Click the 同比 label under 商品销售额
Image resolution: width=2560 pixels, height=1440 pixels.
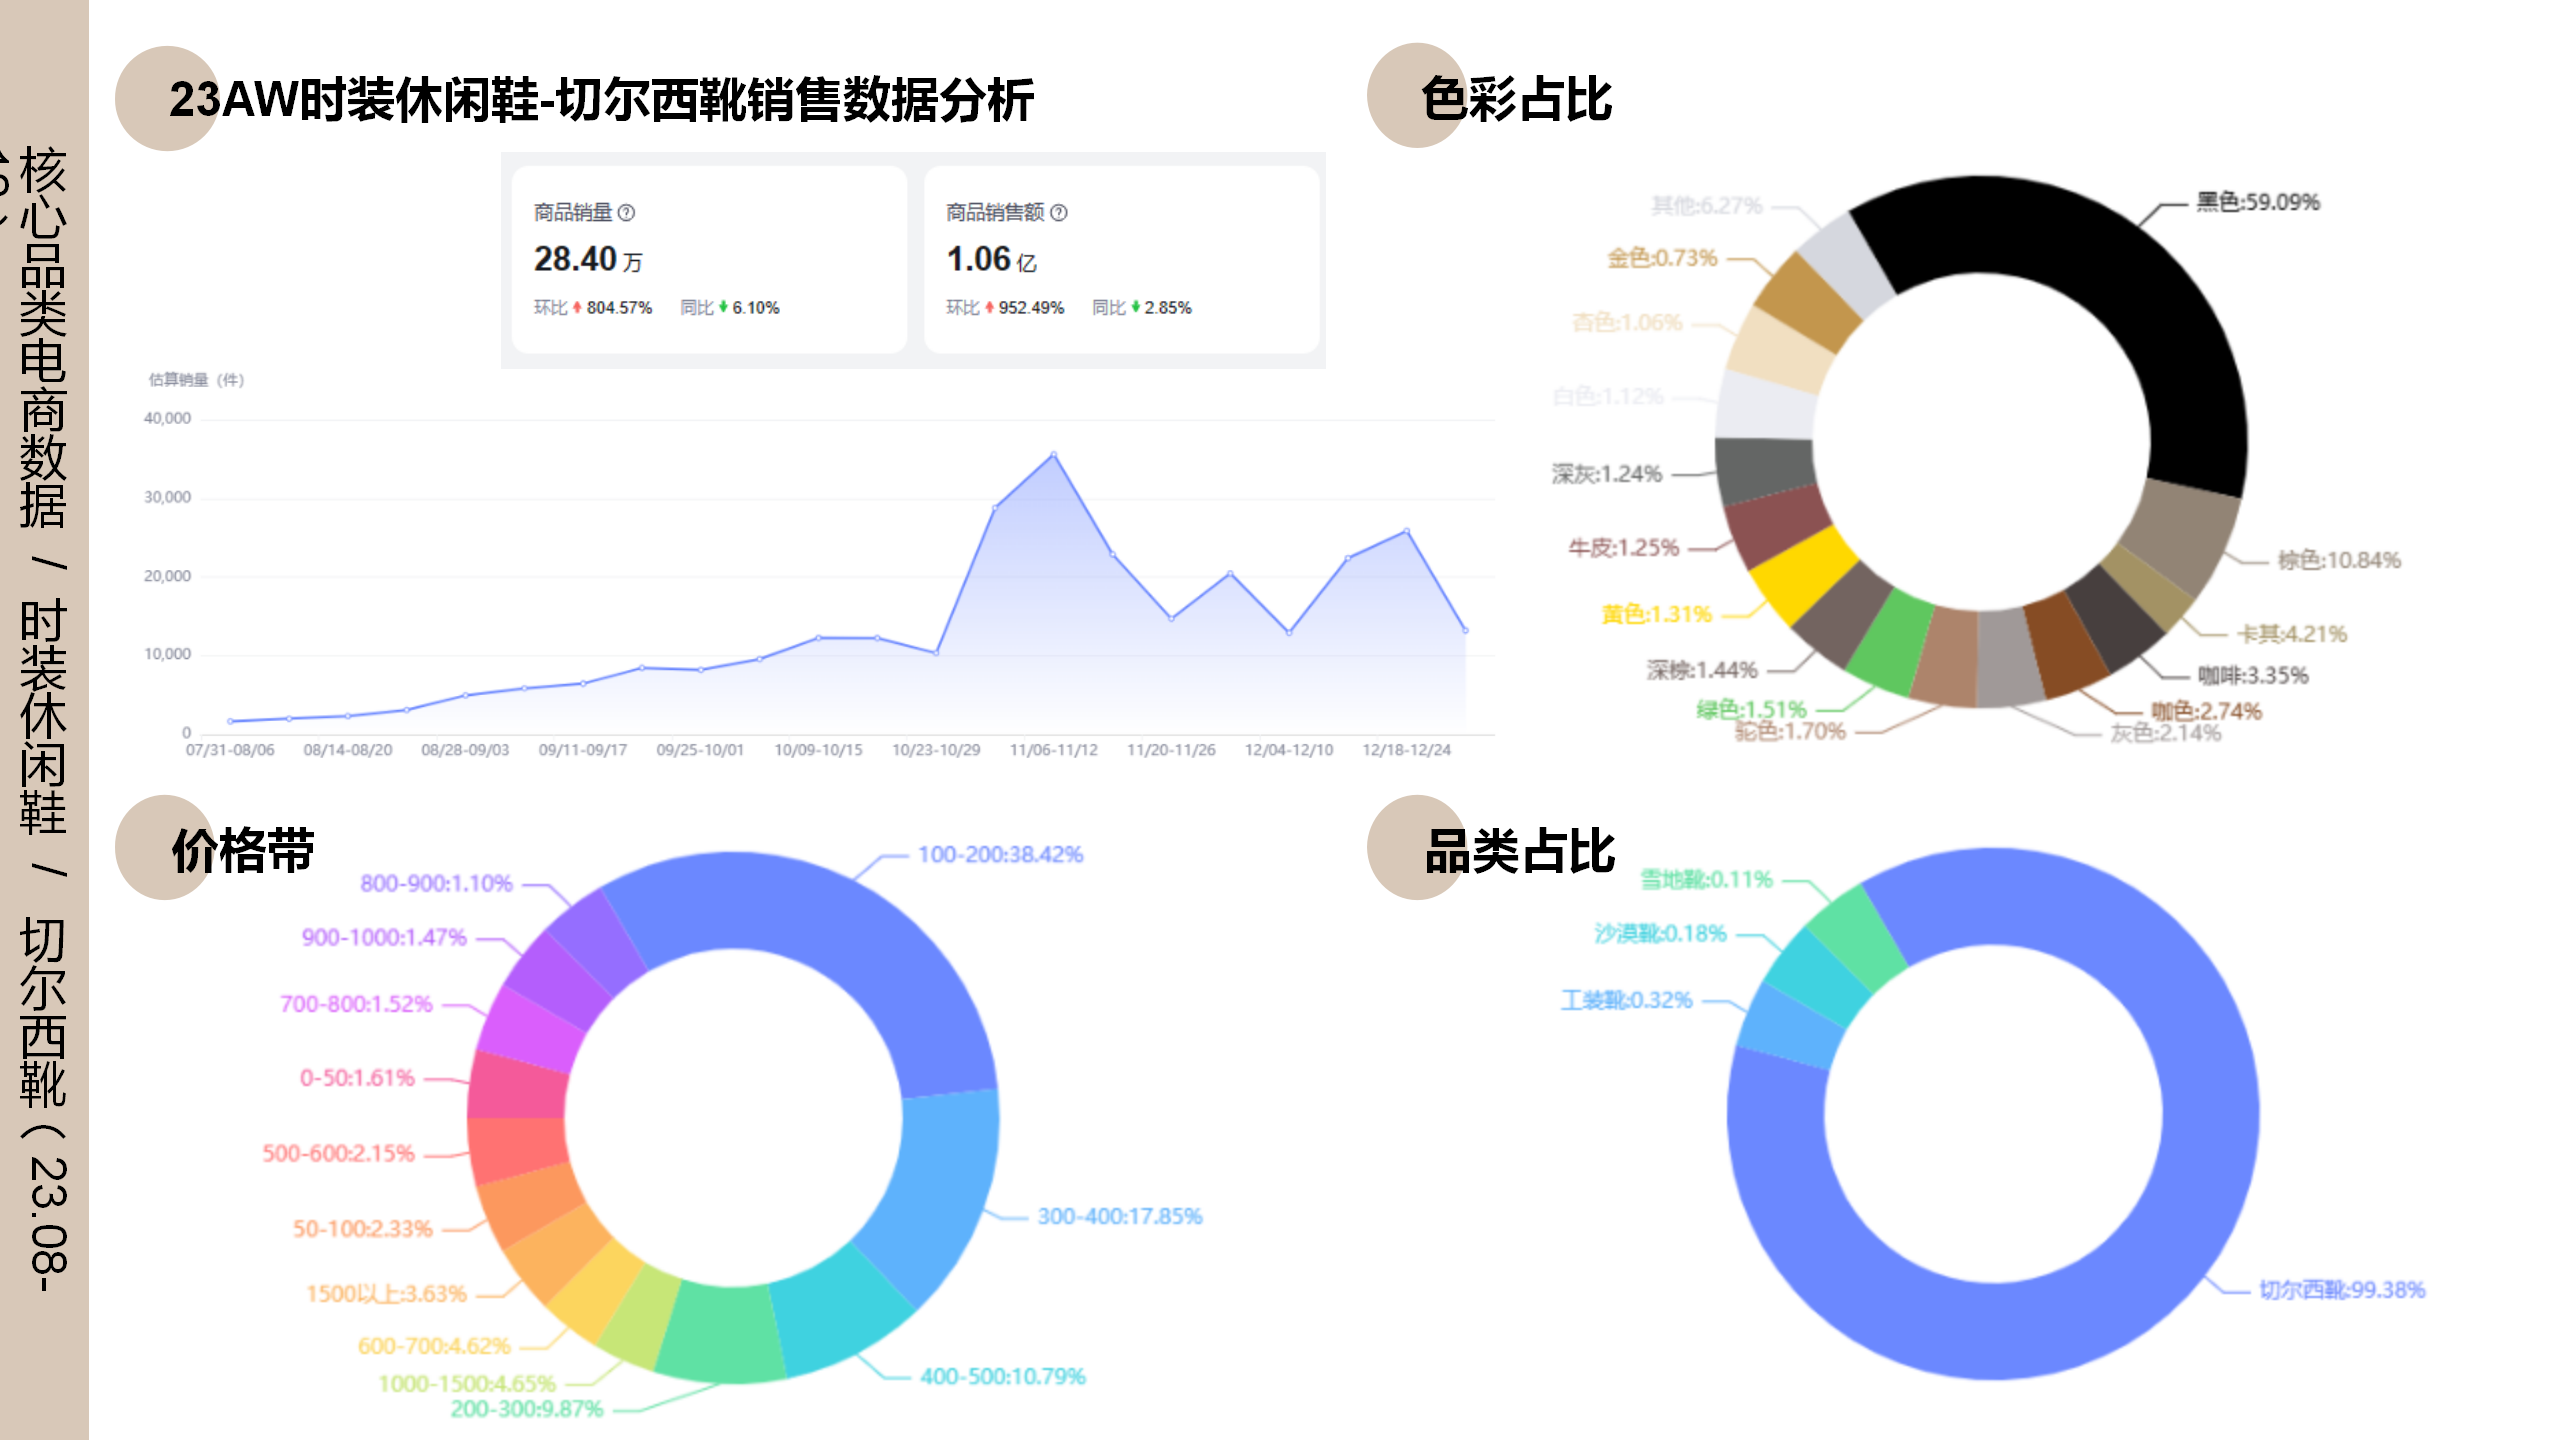coord(1109,307)
